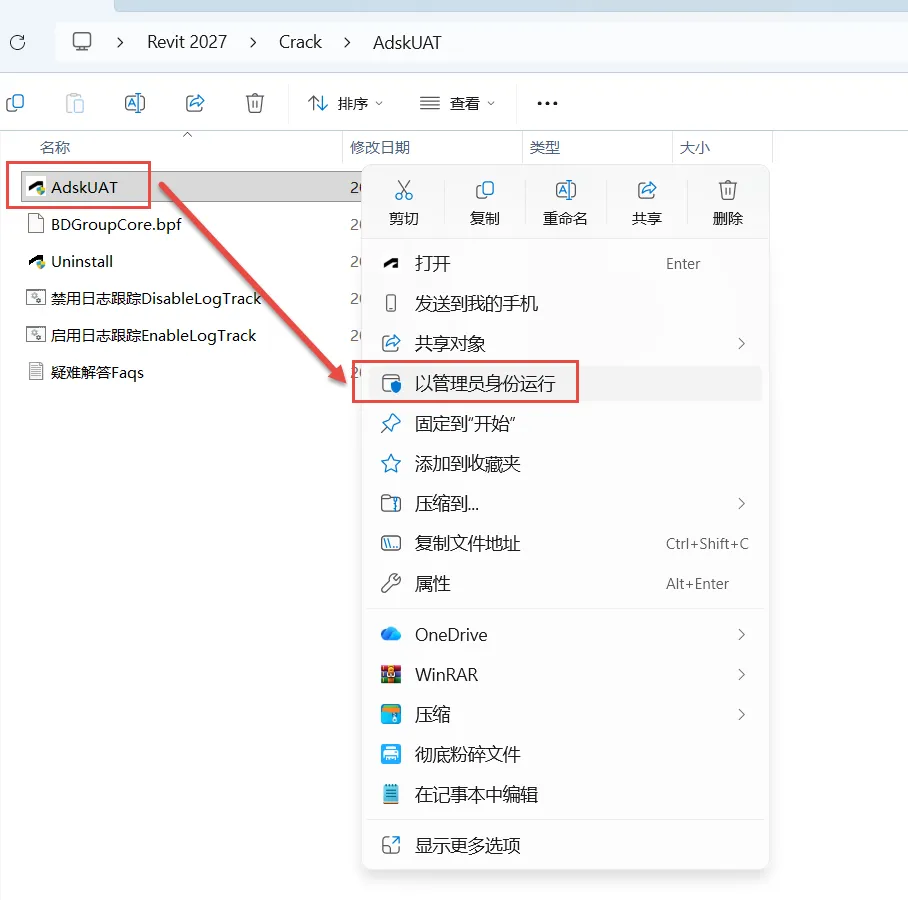The height and width of the screenshot is (900, 908).
Task: Open the 压缩 archiver submenu entry
Action: click(x=565, y=715)
